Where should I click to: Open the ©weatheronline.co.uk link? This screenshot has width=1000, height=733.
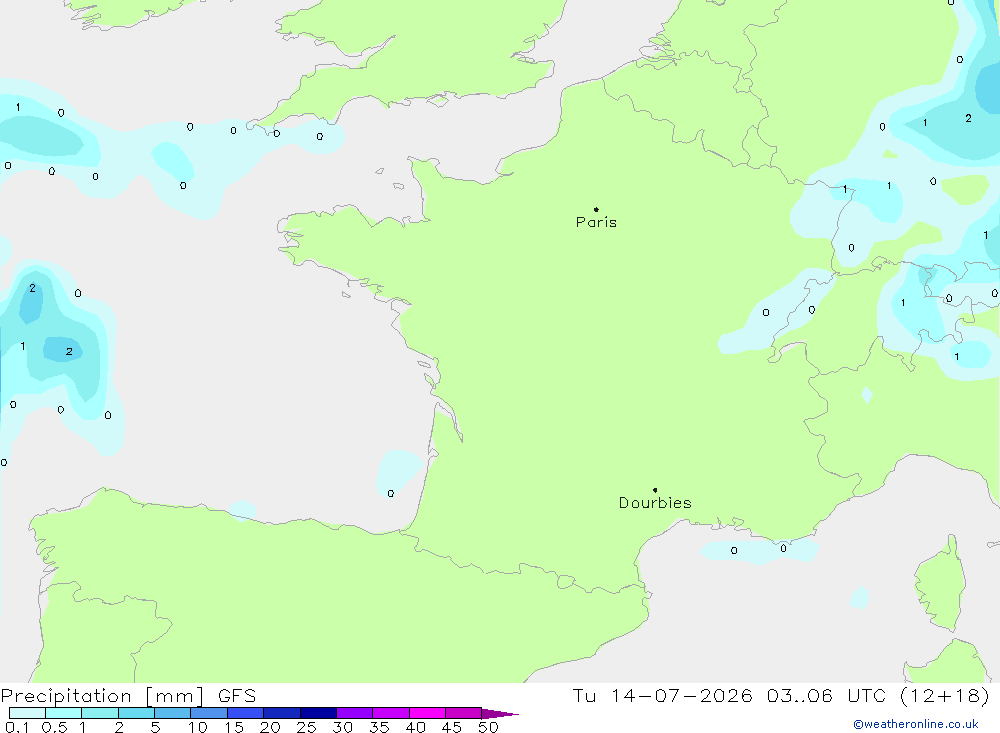click(916, 724)
